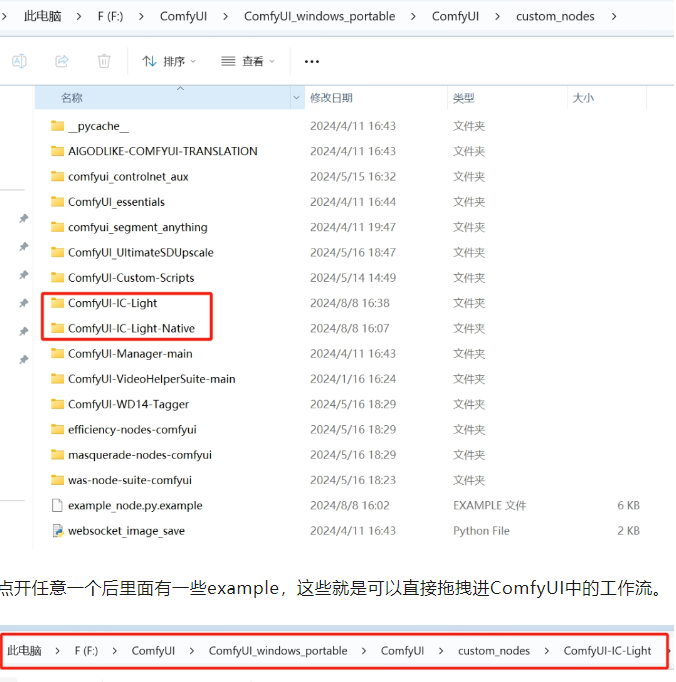This screenshot has height=682, width=676.
Task: Click the Share toolbar icon
Action: [x=62, y=61]
